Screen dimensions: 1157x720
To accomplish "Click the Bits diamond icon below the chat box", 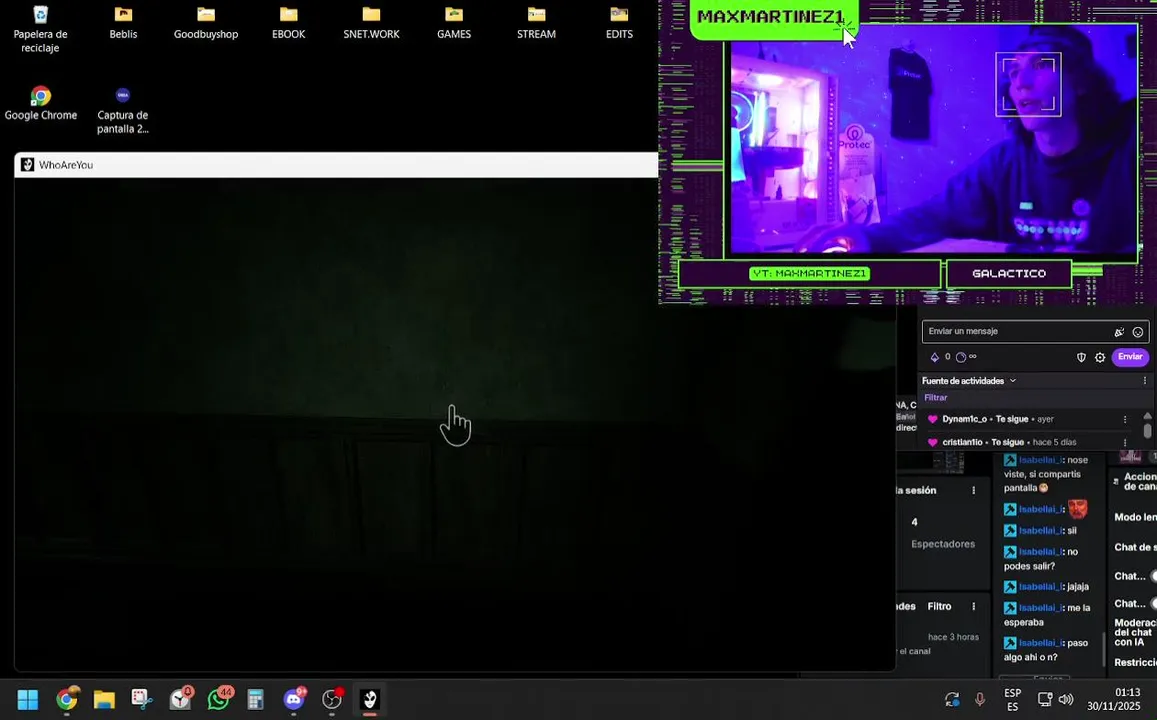I will pyautogui.click(x=934, y=357).
